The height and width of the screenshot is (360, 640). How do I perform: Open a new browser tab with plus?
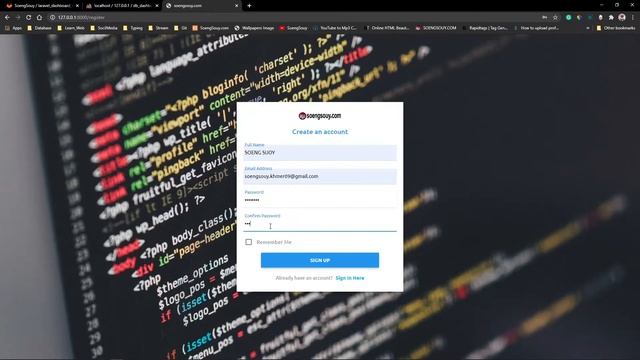(249, 6)
